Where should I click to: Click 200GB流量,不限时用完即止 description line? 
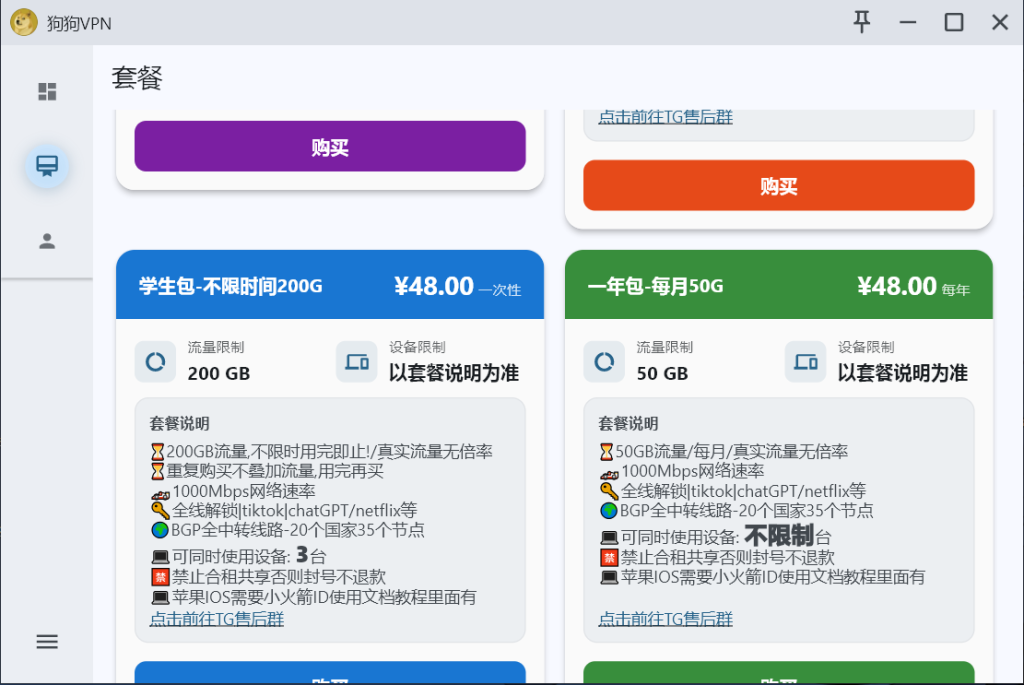tap(321, 451)
